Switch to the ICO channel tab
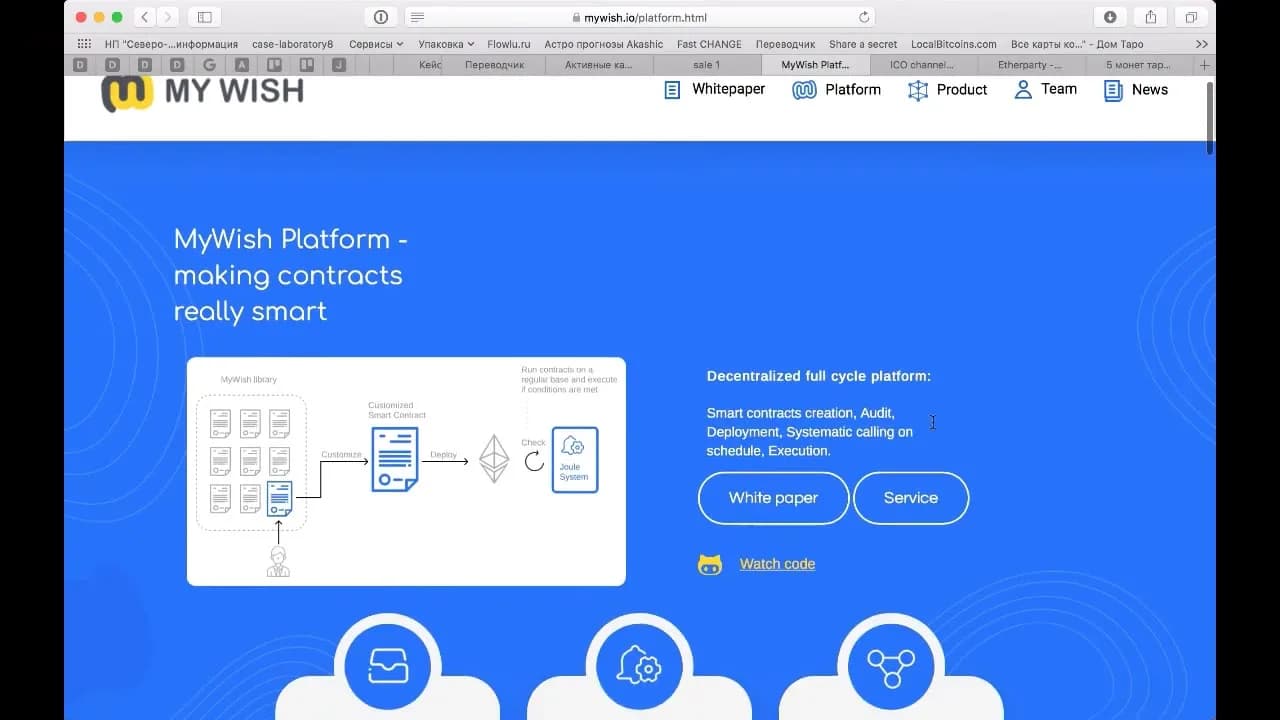 point(923,64)
